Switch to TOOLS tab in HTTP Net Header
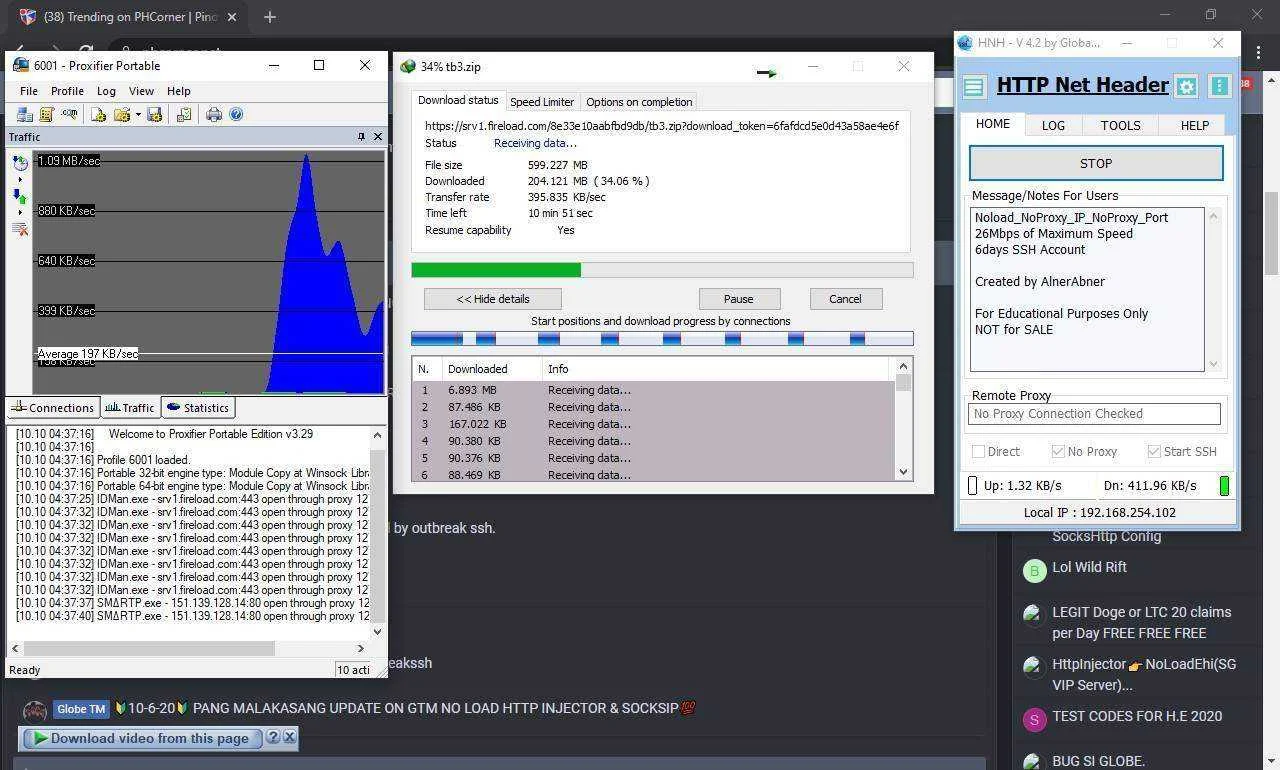This screenshot has height=770, width=1280. pos(1120,126)
